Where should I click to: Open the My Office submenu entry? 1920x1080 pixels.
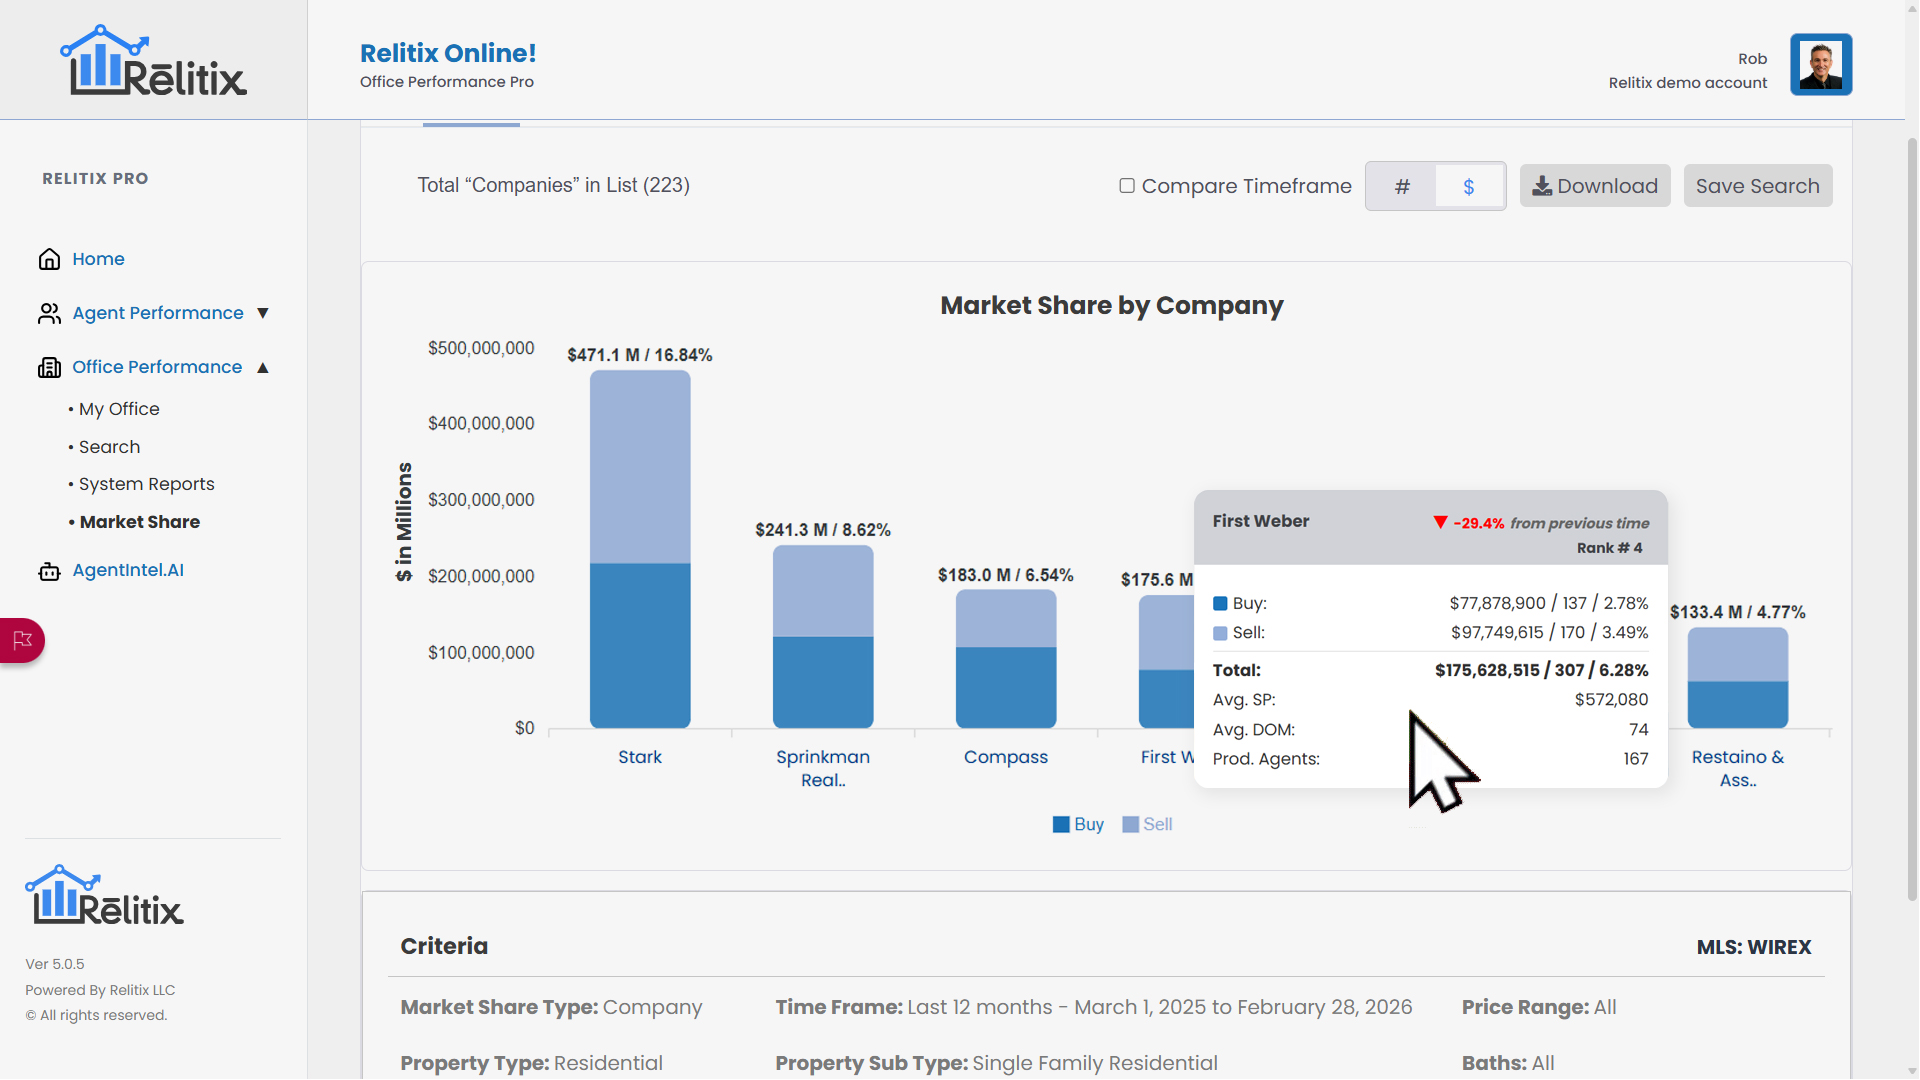click(x=118, y=409)
